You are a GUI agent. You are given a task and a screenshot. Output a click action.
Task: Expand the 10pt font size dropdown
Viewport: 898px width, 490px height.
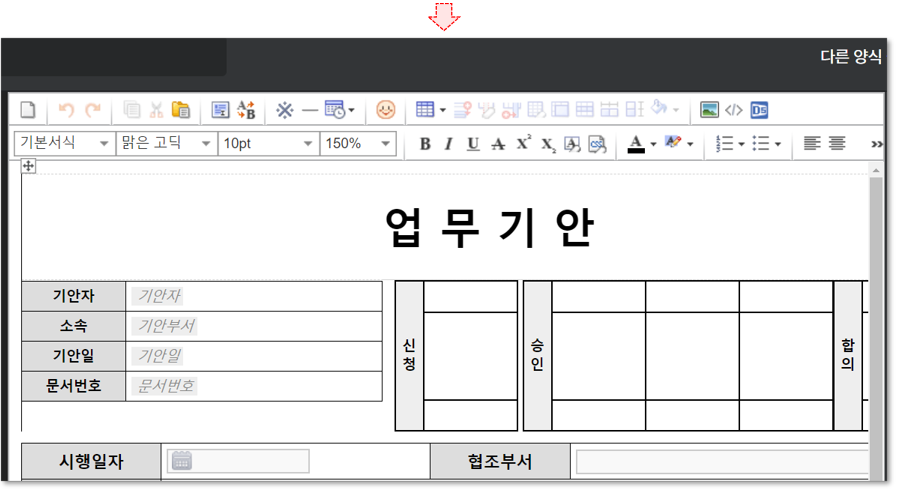(x=268, y=144)
